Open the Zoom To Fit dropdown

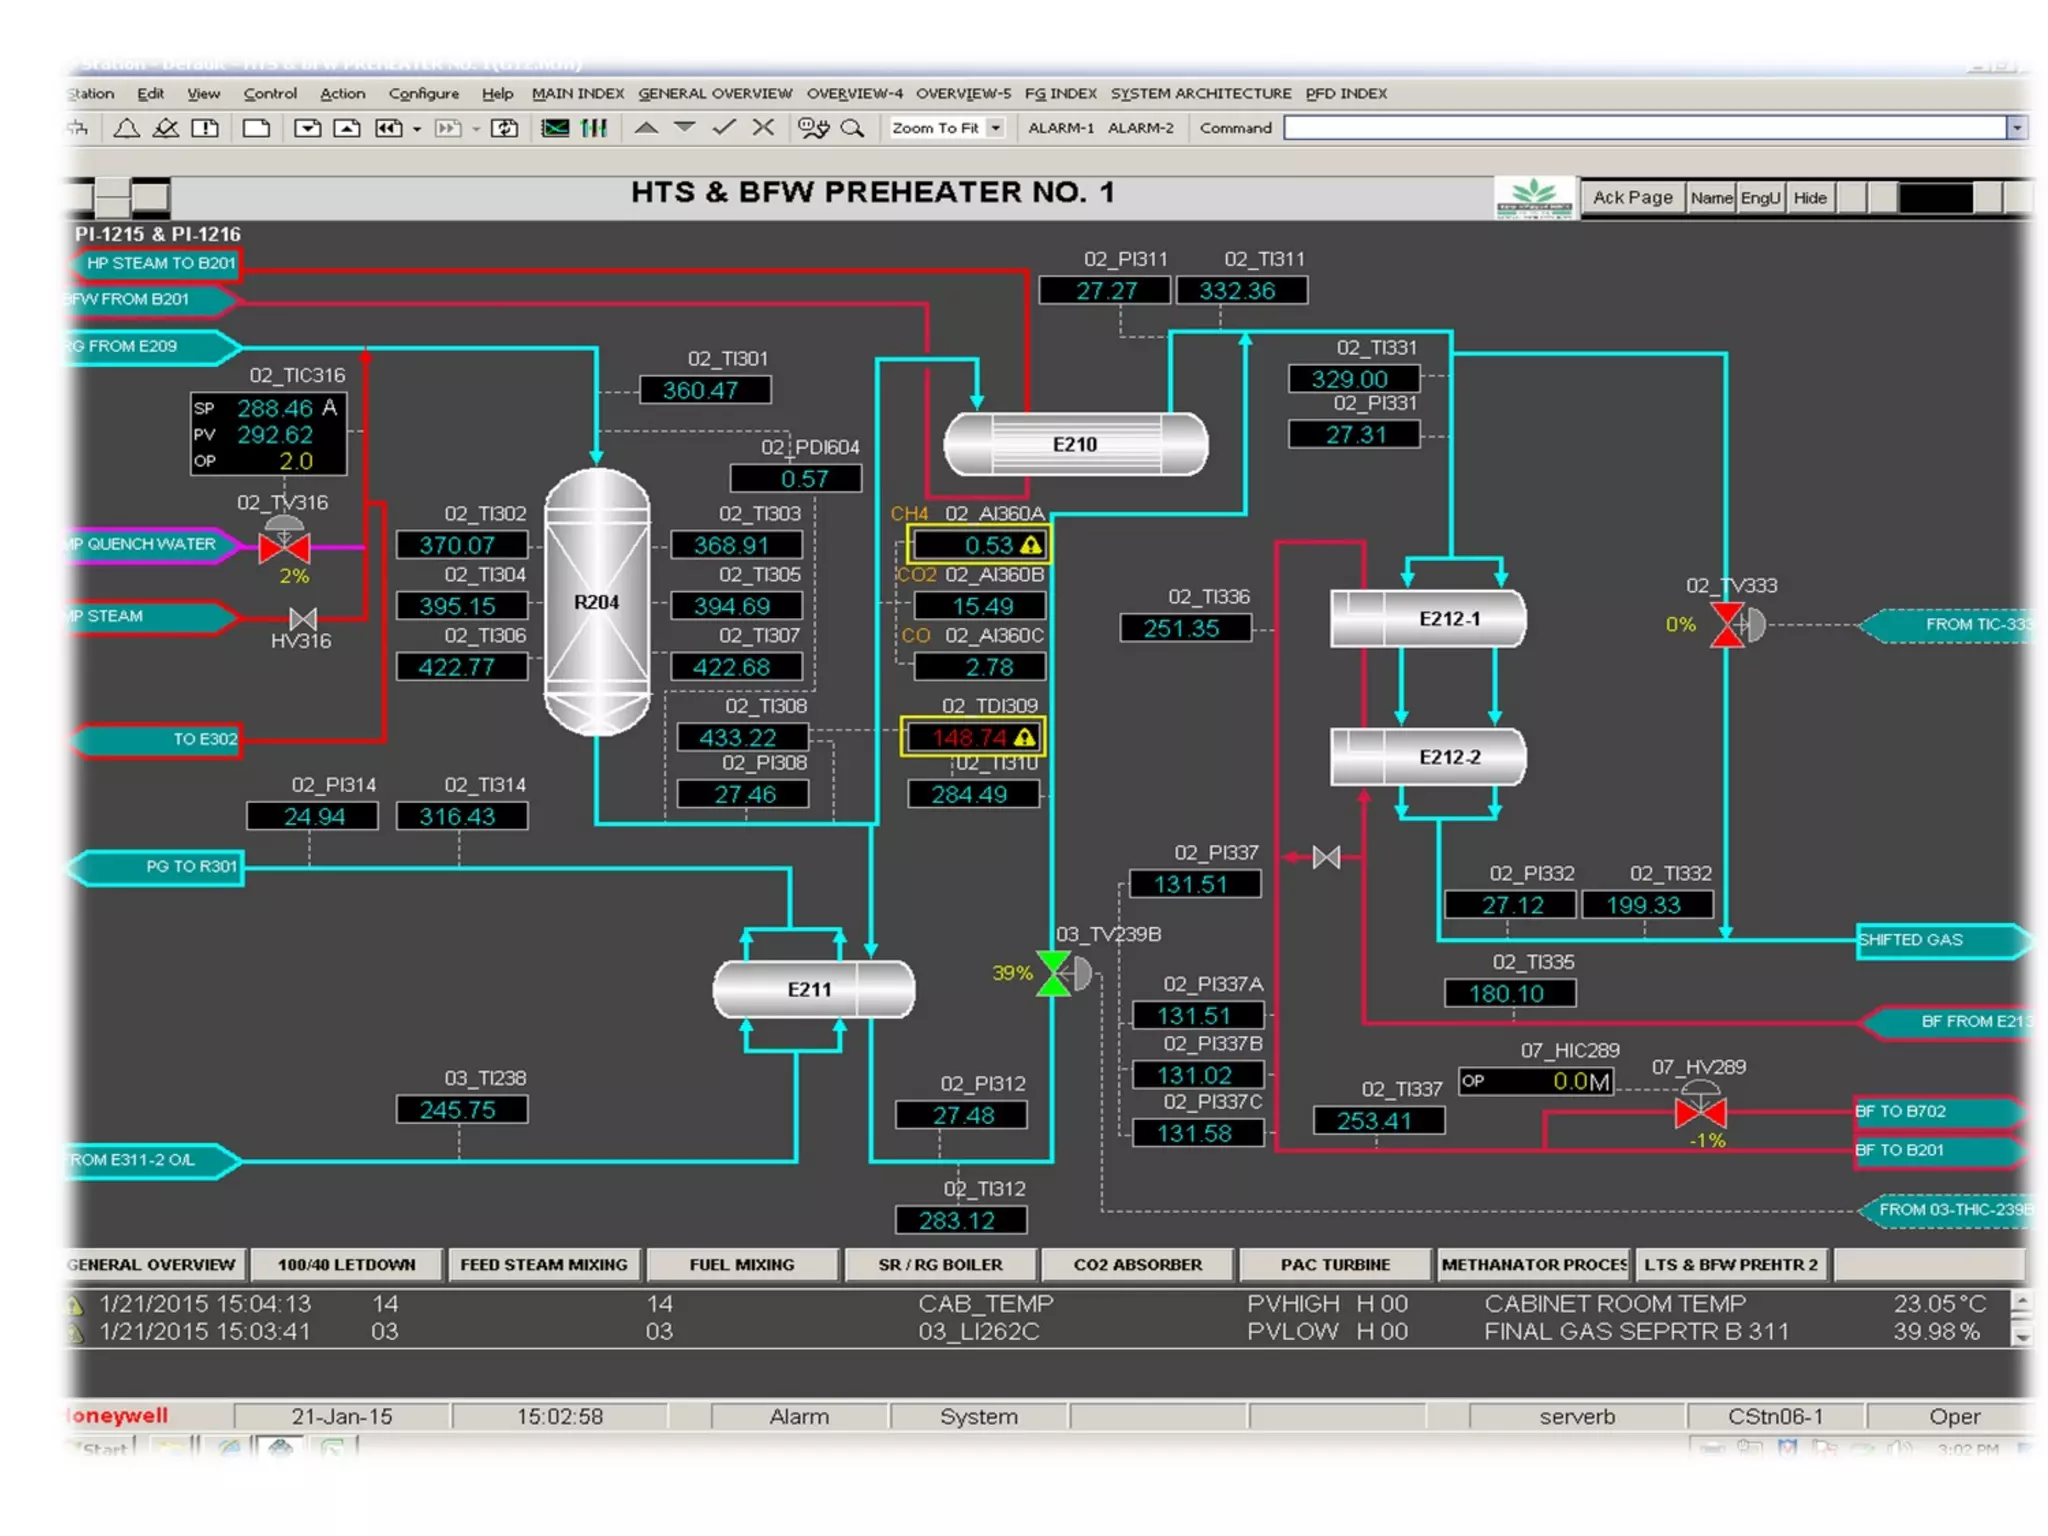click(995, 128)
